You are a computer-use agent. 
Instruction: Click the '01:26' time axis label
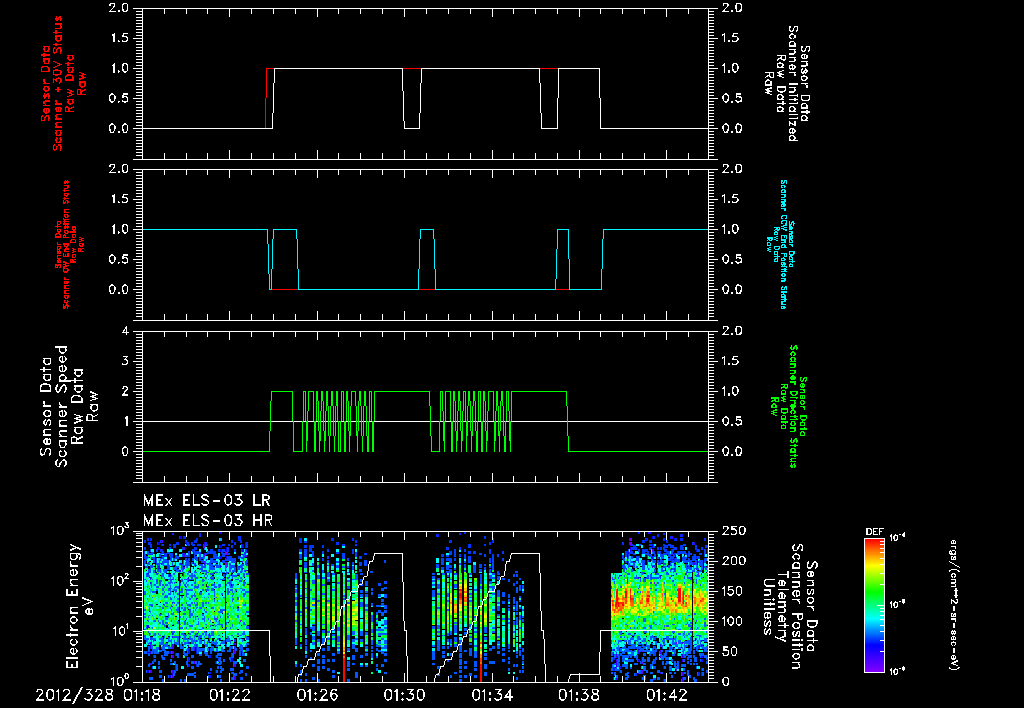[x=317, y=695]
